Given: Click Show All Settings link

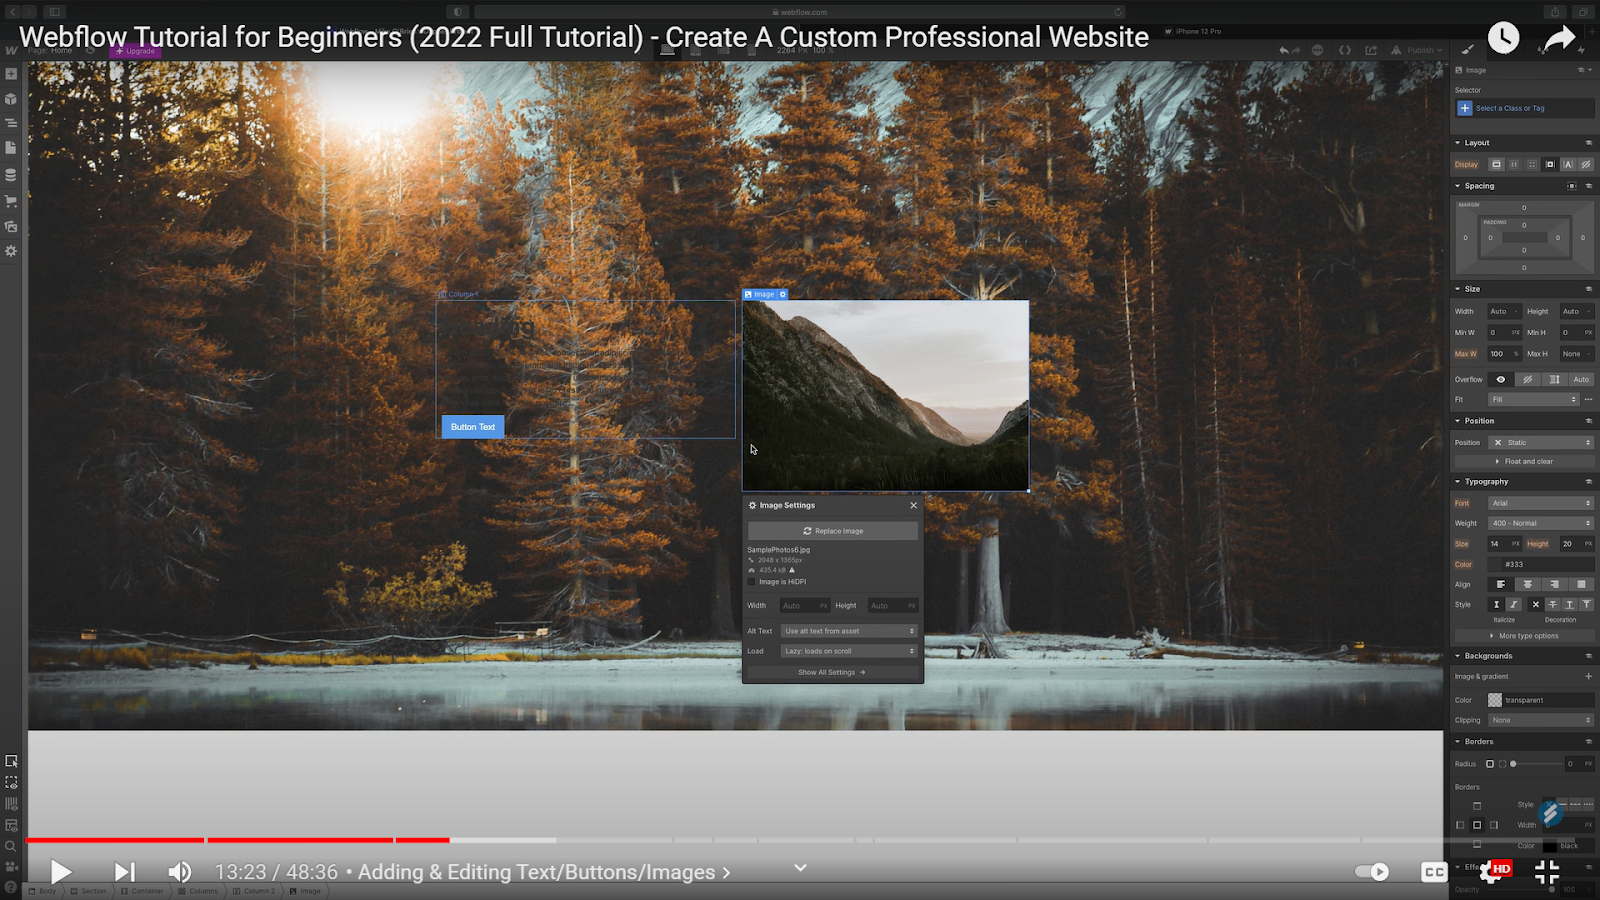Looking at the screenshot, I should click(x=832, y=672).
